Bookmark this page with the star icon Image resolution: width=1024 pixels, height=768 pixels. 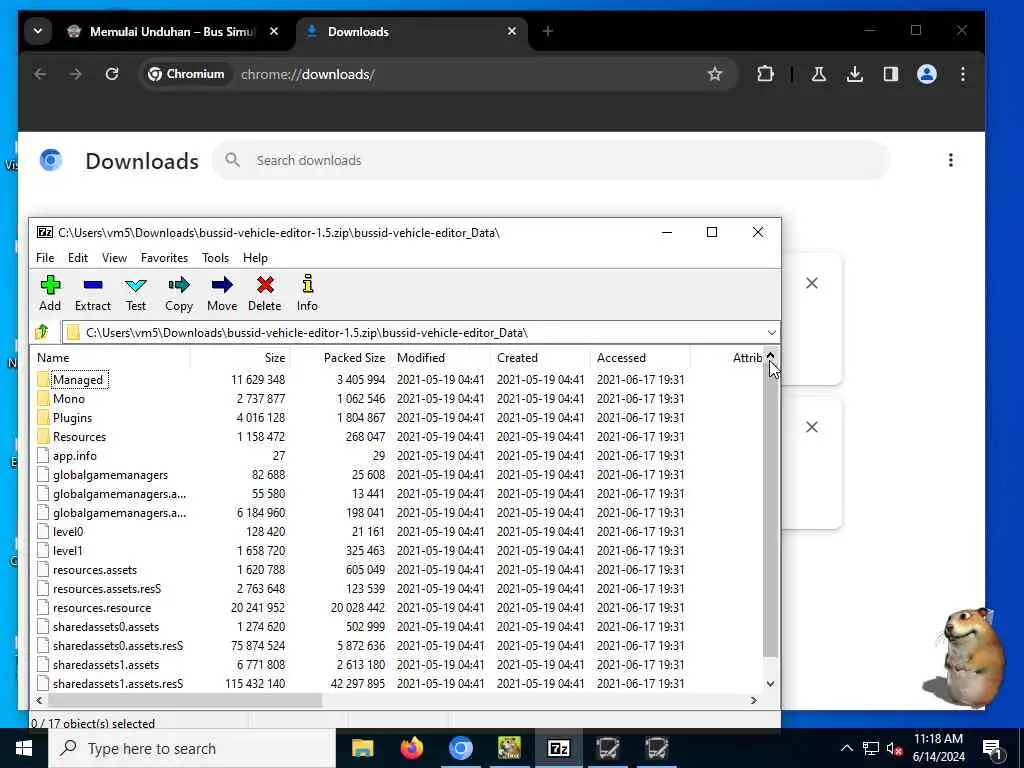click(x=715, y=74)
